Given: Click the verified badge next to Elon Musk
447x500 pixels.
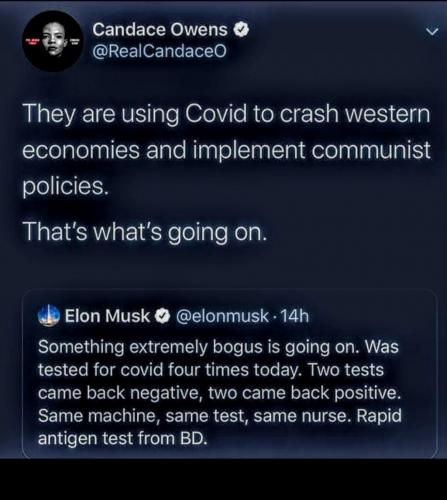Looking at the screenshot, I should point(162,316).
